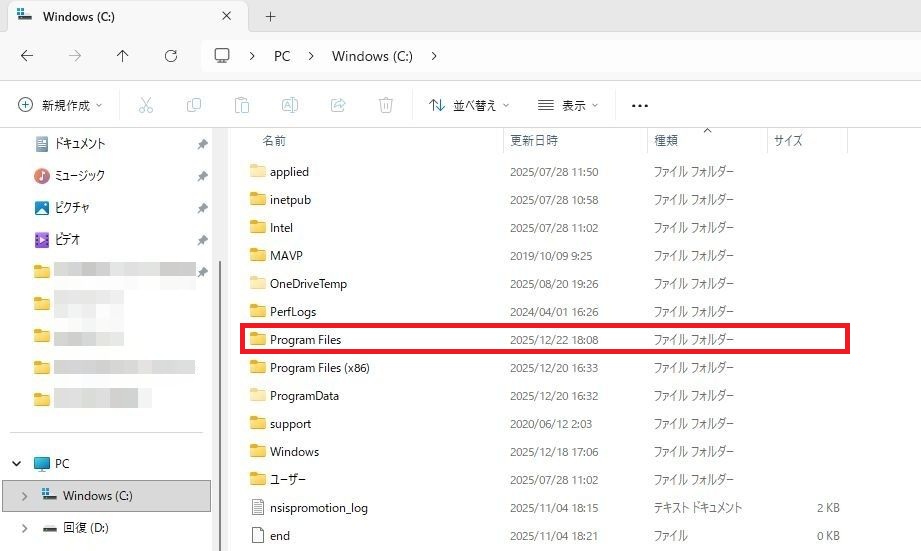The image size is (921, 551).
Task: Click the rename icon in toolbar
Action: [x=289, y=105]
